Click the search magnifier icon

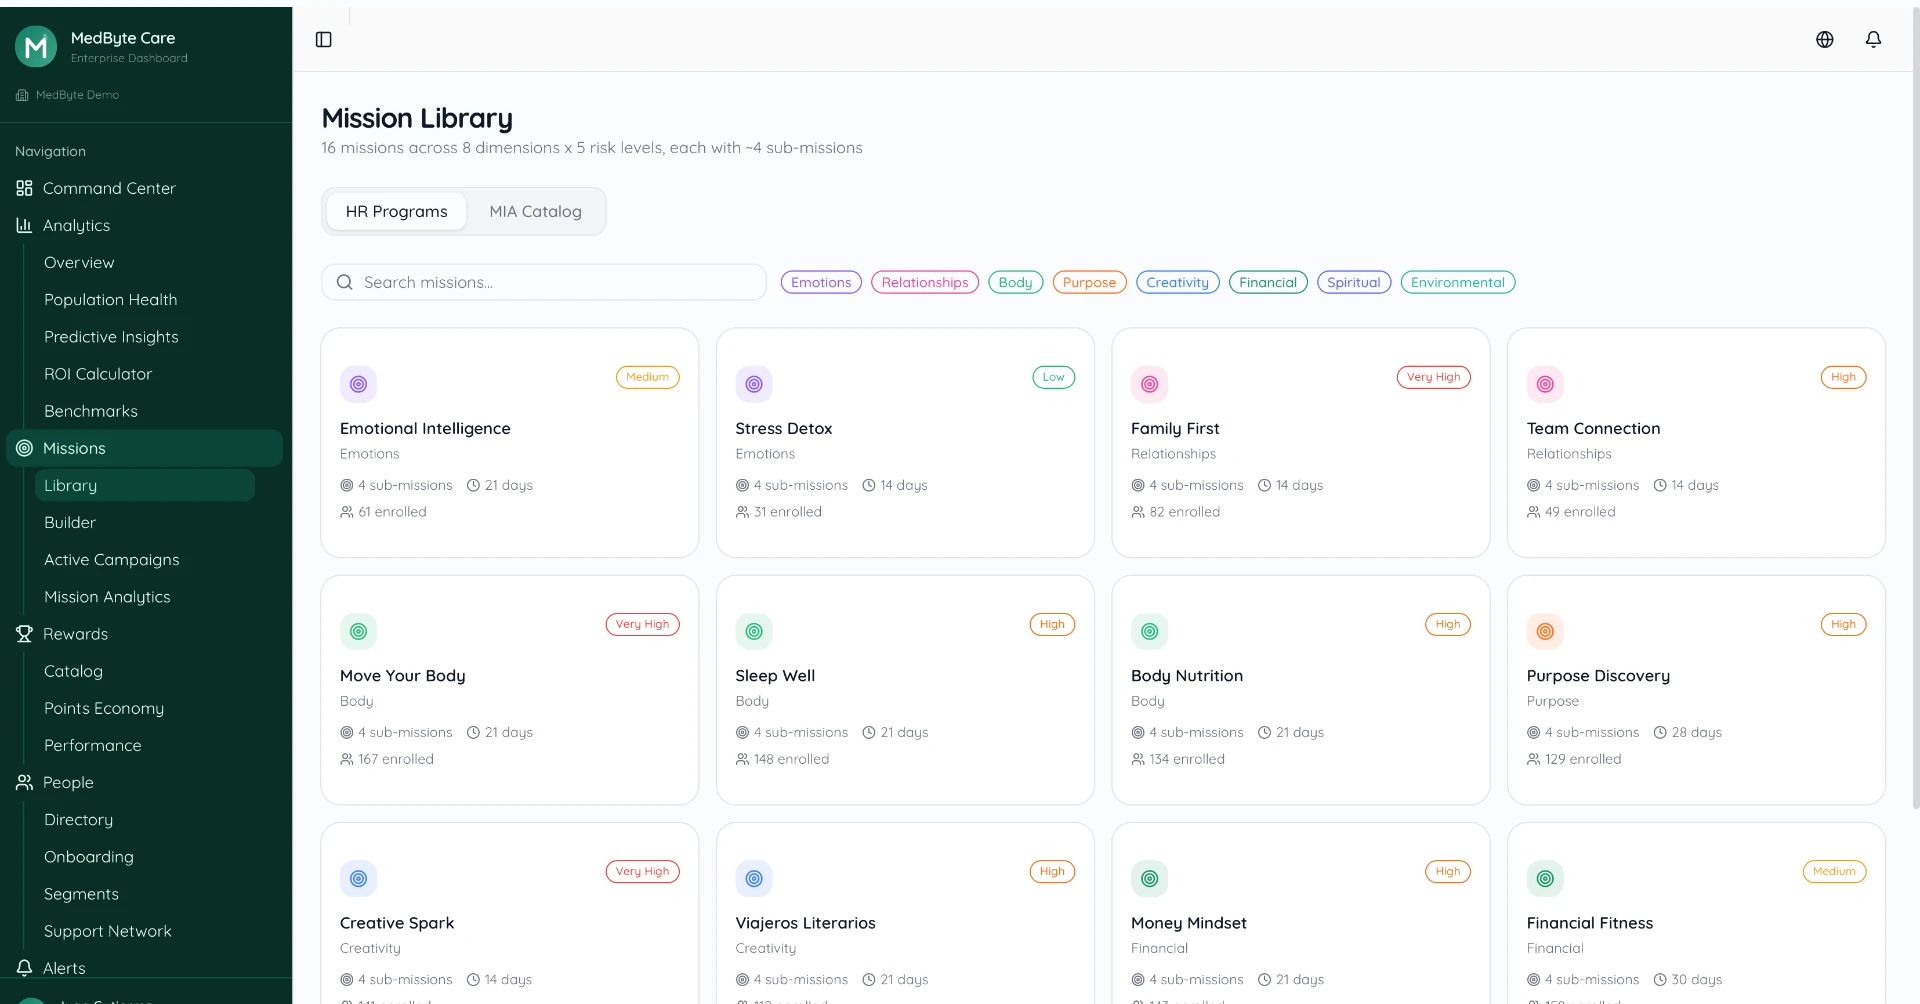click(x=345, y=283)
